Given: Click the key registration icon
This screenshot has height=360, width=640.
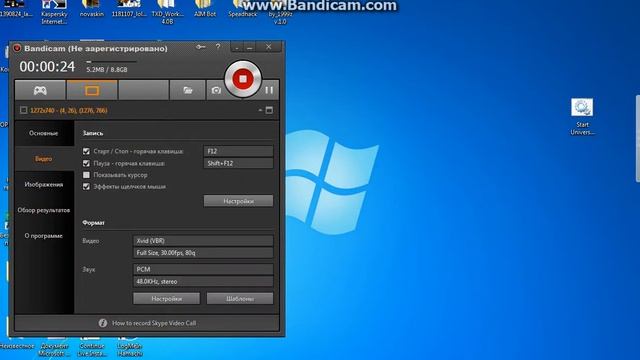Looking at the screenshot, I should [201, 47].
